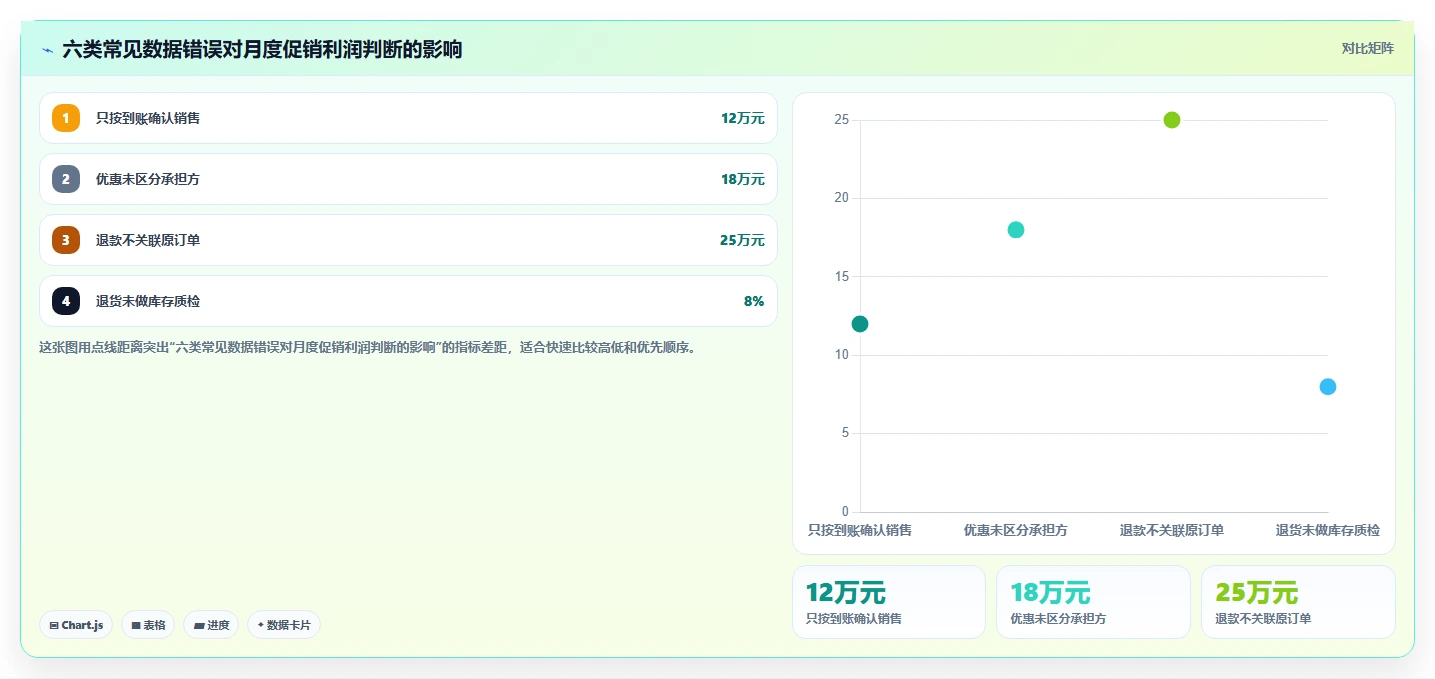
Task: Click the gray number 2 badge
Action: pos(66,179)
